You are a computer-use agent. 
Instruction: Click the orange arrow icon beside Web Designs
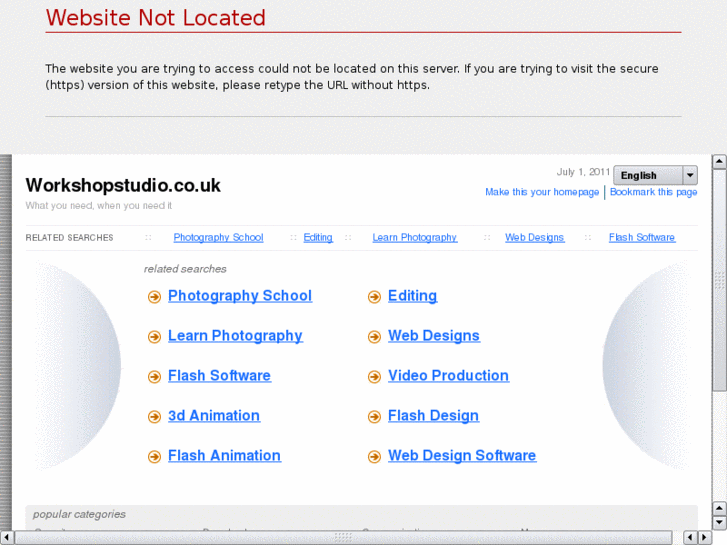374,337
